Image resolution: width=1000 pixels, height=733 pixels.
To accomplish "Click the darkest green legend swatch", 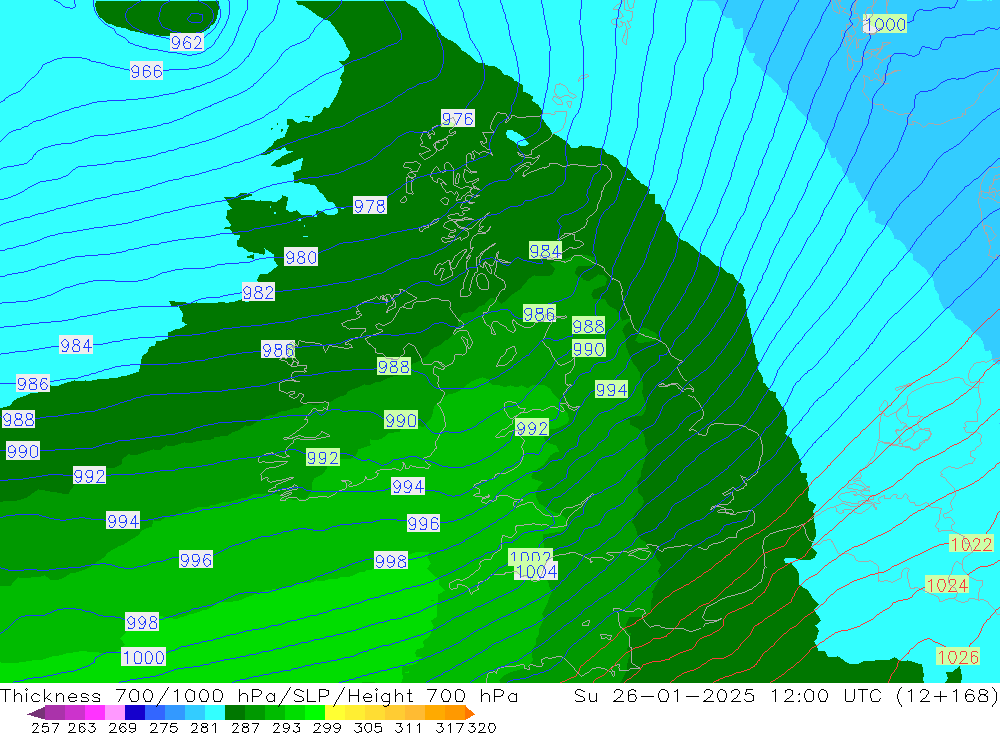I will pos(235,712).
